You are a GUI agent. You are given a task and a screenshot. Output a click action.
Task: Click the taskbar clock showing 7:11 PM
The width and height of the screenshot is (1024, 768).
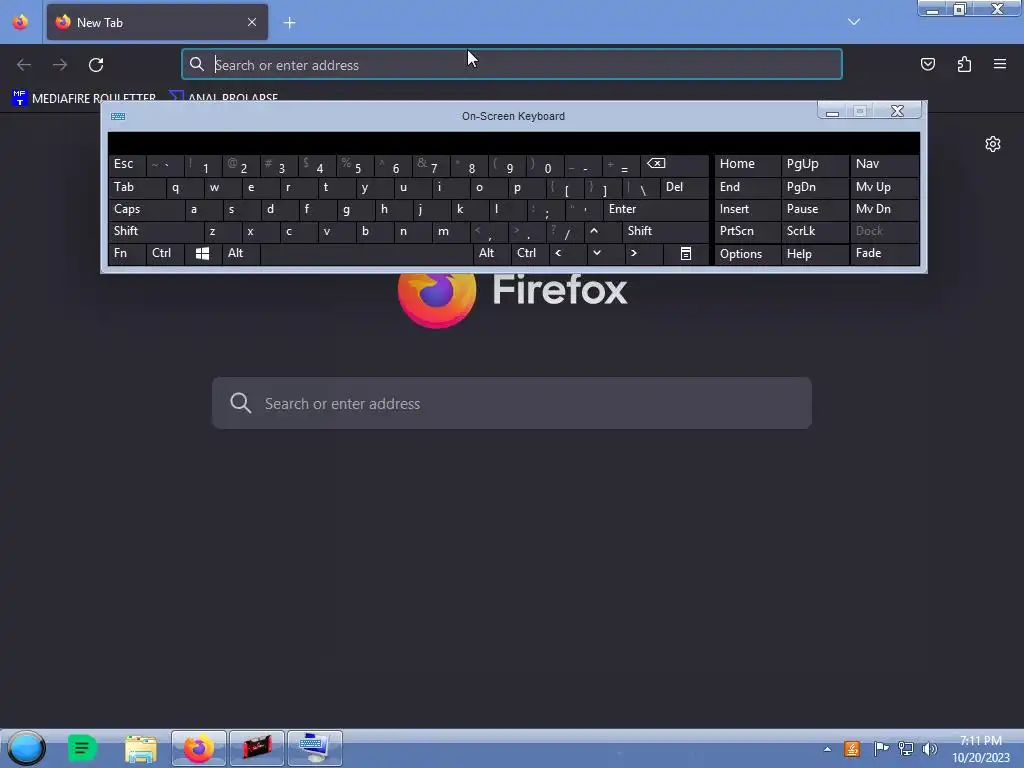tap(980, 749)
